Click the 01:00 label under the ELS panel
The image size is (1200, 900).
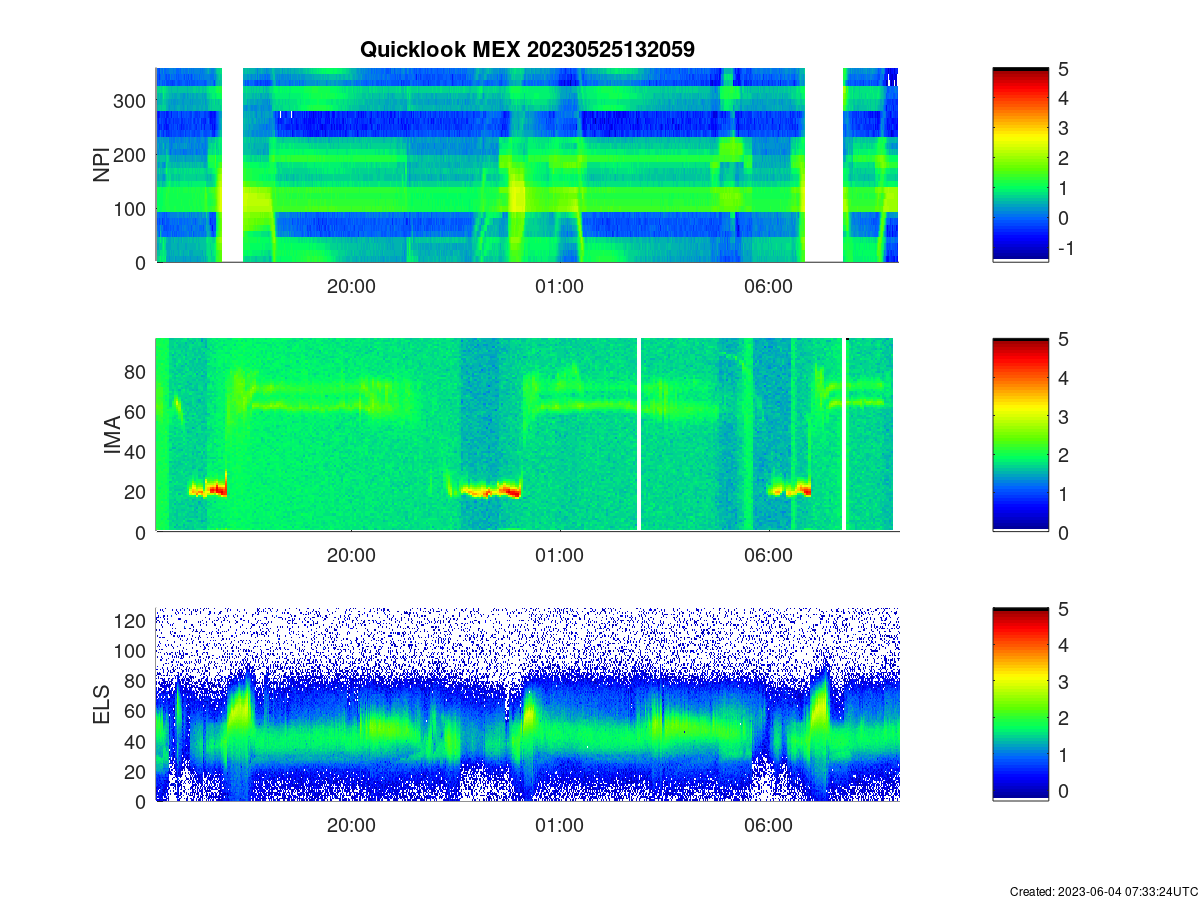click(559, 825)
